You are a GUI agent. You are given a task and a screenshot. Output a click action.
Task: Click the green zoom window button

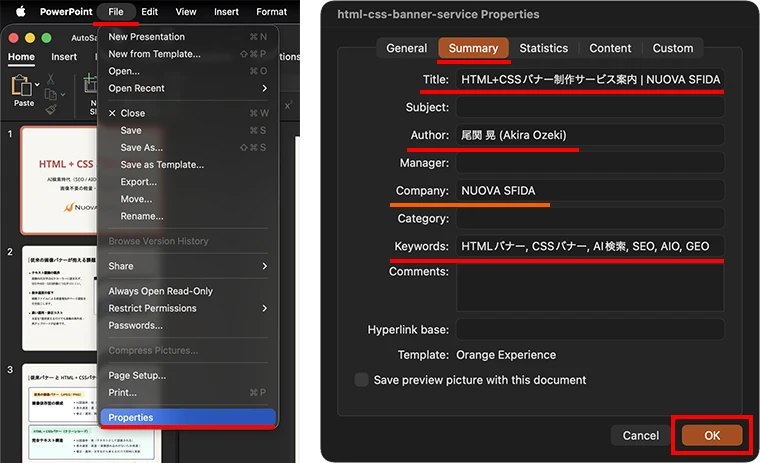[x=47, y=38]
